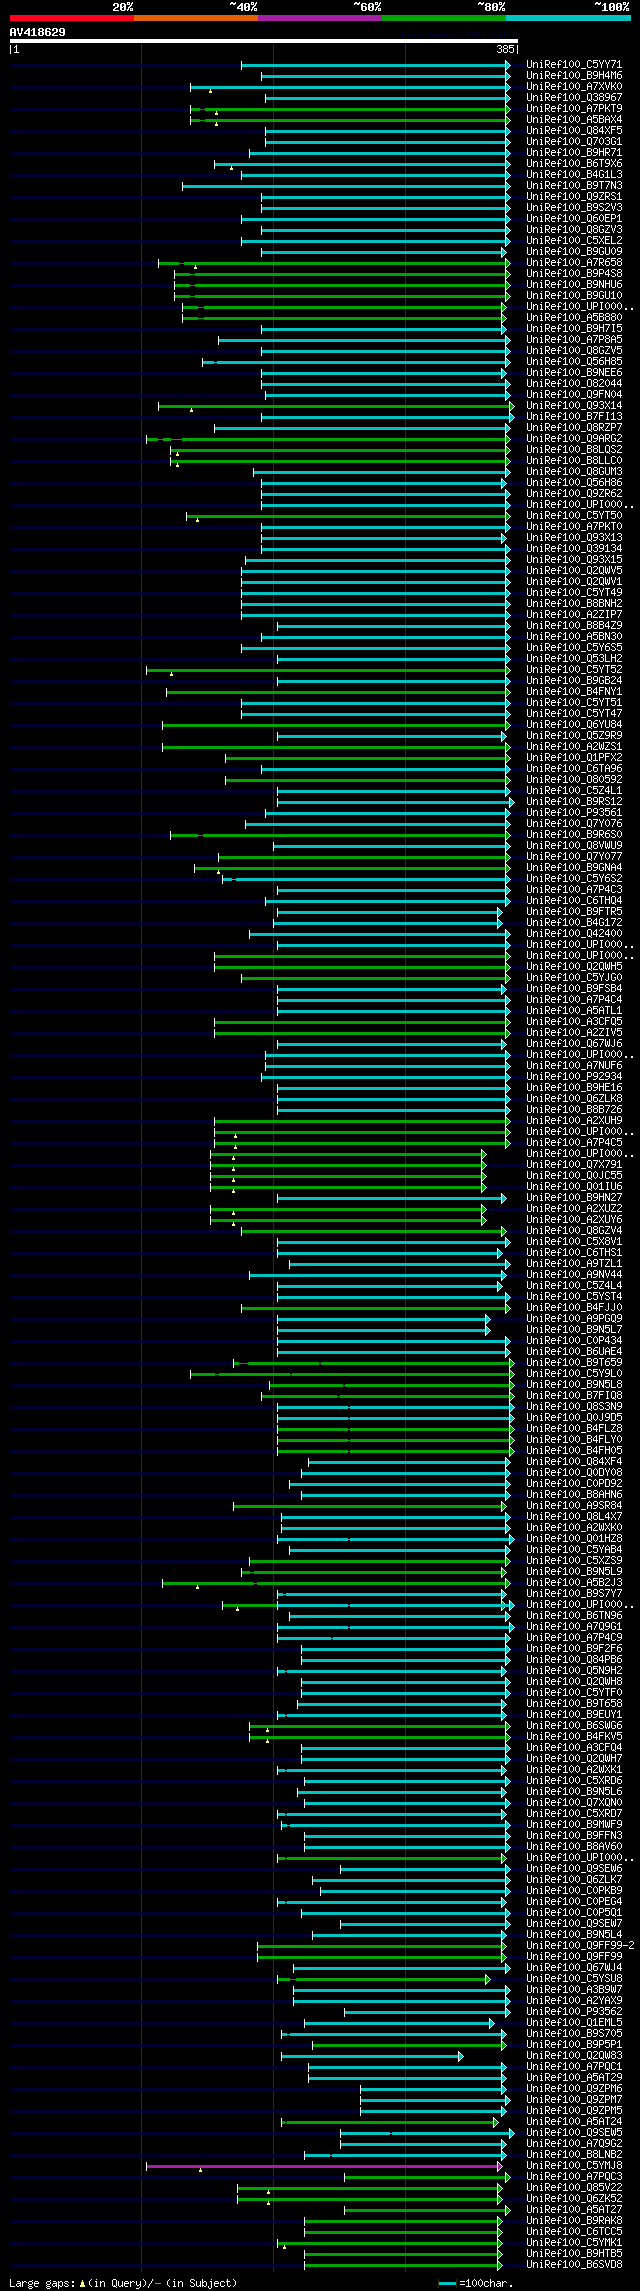Select the orange ~40% identity color bar
640x2291 pixels.
click(x=196, y=17)
